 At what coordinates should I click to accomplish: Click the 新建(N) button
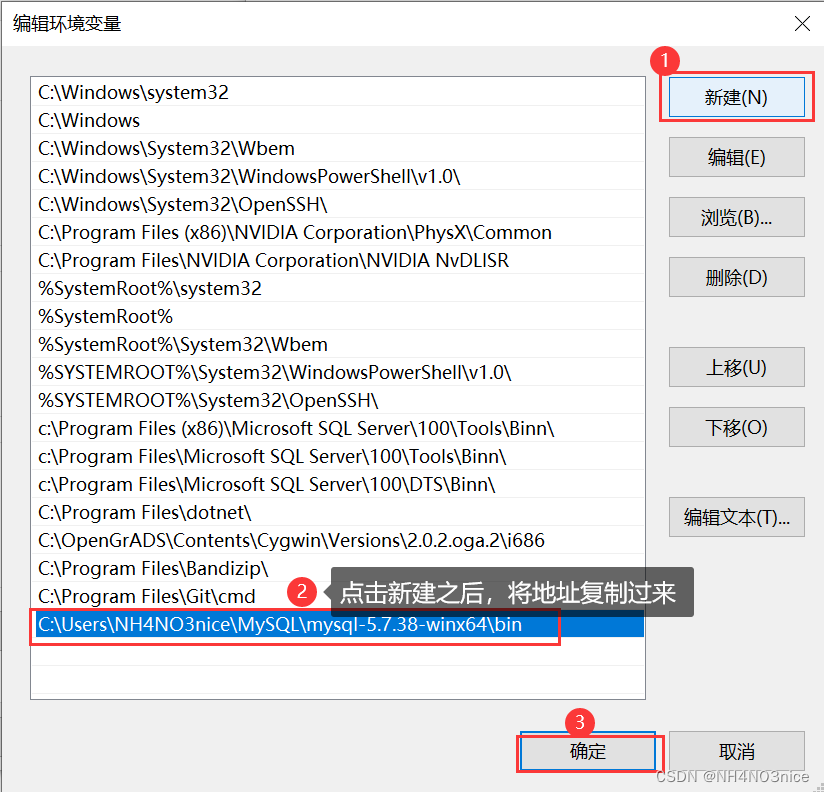(x=736, y=97)
